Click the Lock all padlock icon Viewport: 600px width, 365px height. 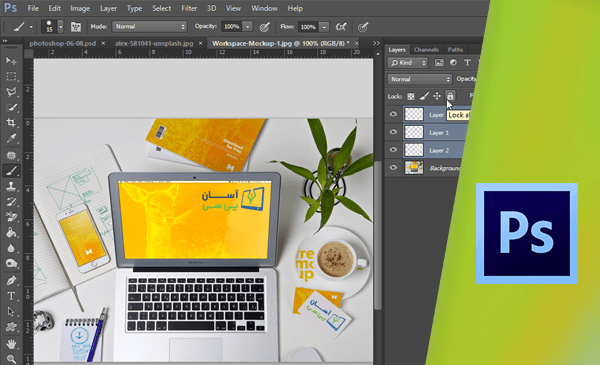450,96
